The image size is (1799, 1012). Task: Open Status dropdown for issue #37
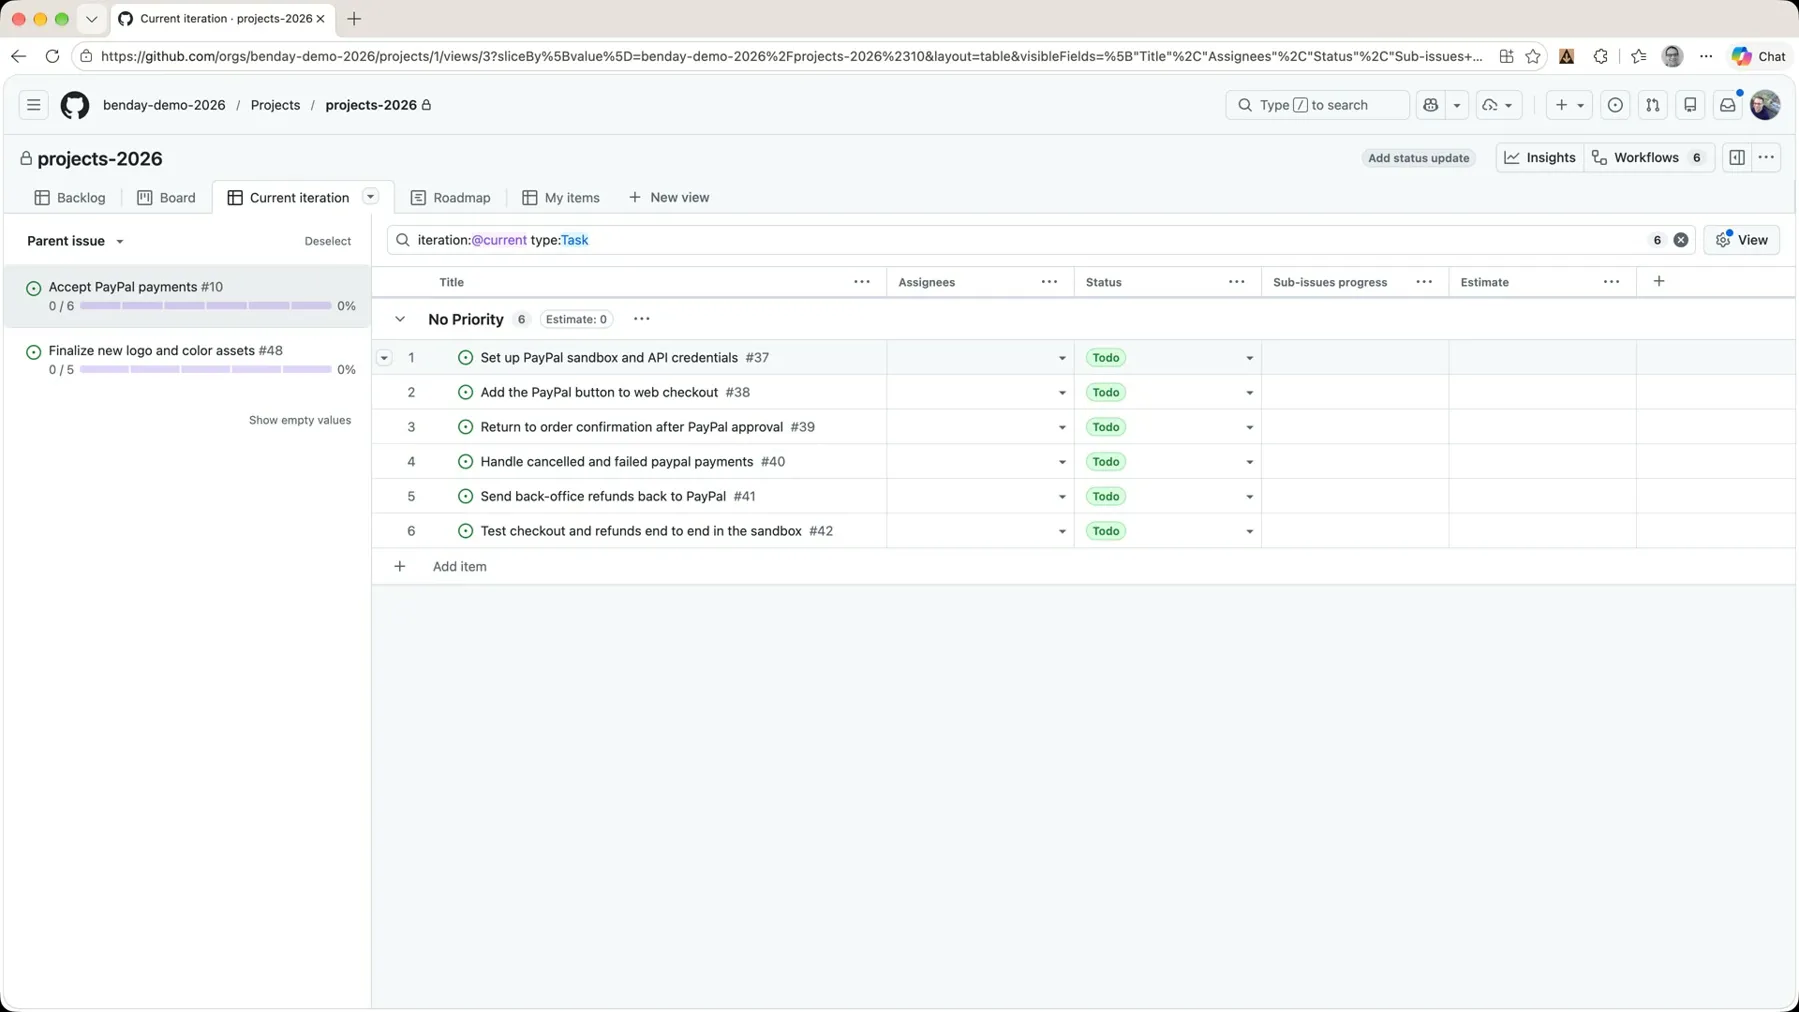coord(1249,358)
